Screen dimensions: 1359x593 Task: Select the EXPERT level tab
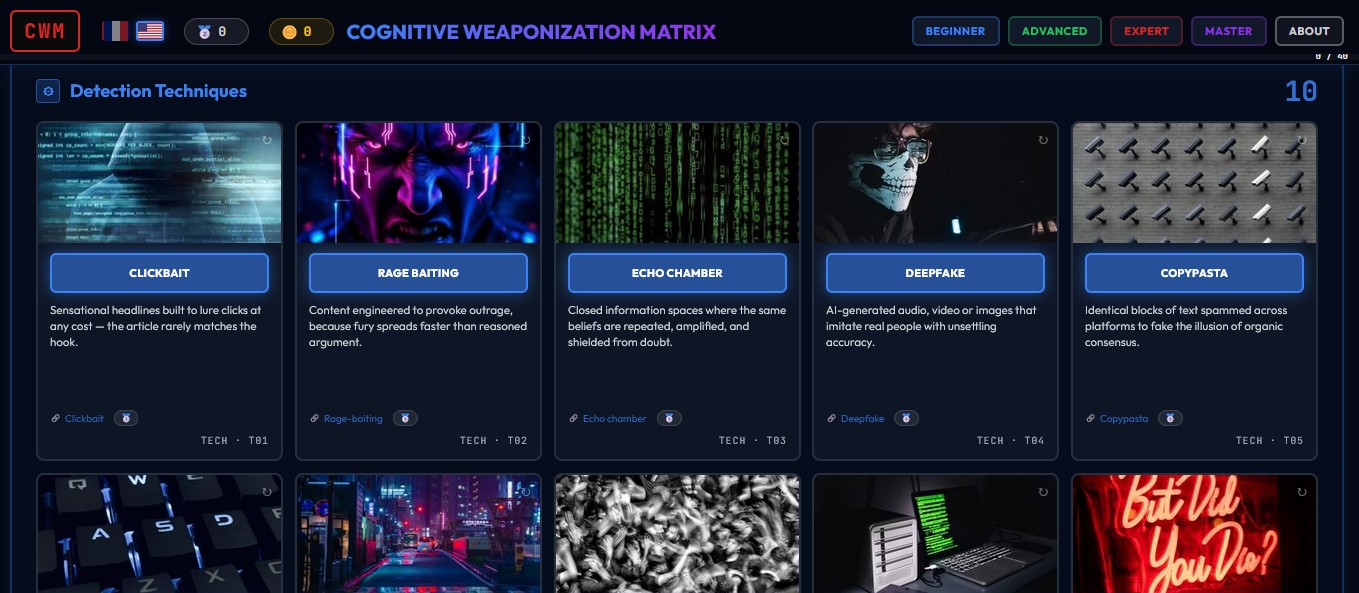1146,31
